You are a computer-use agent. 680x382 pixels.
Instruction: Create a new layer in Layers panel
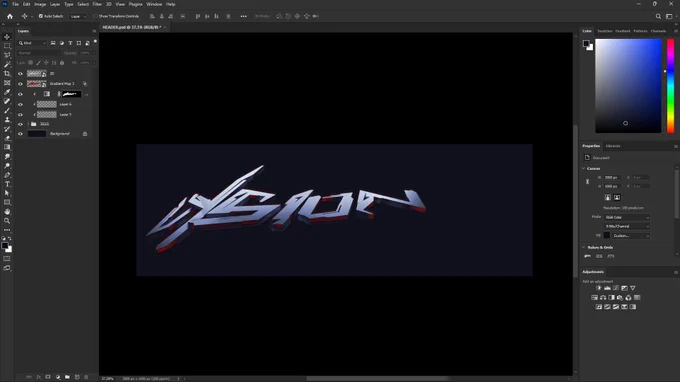[x=77, y=377]
